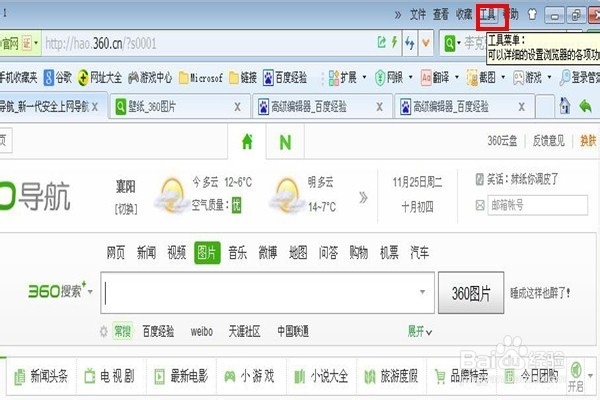The width and height of the screenshot is (600, 400).
Task: Click the skin shirt icon
Action: [x=532, y=15]
